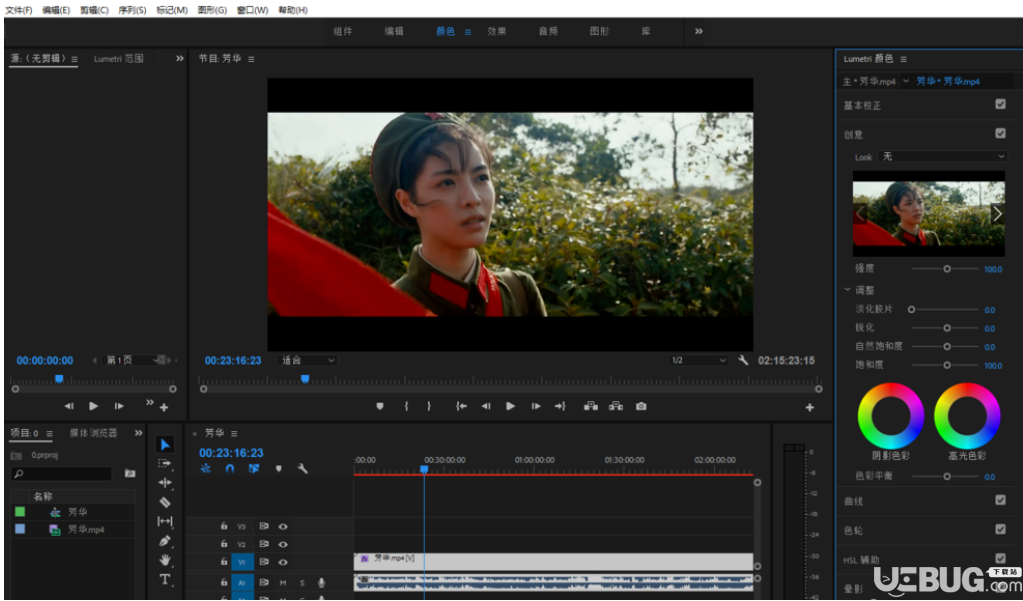The height and width of the screenshot is (601, 1023).
Task: Toggle 基本校正 checkbox
Action: point(1000,104)
